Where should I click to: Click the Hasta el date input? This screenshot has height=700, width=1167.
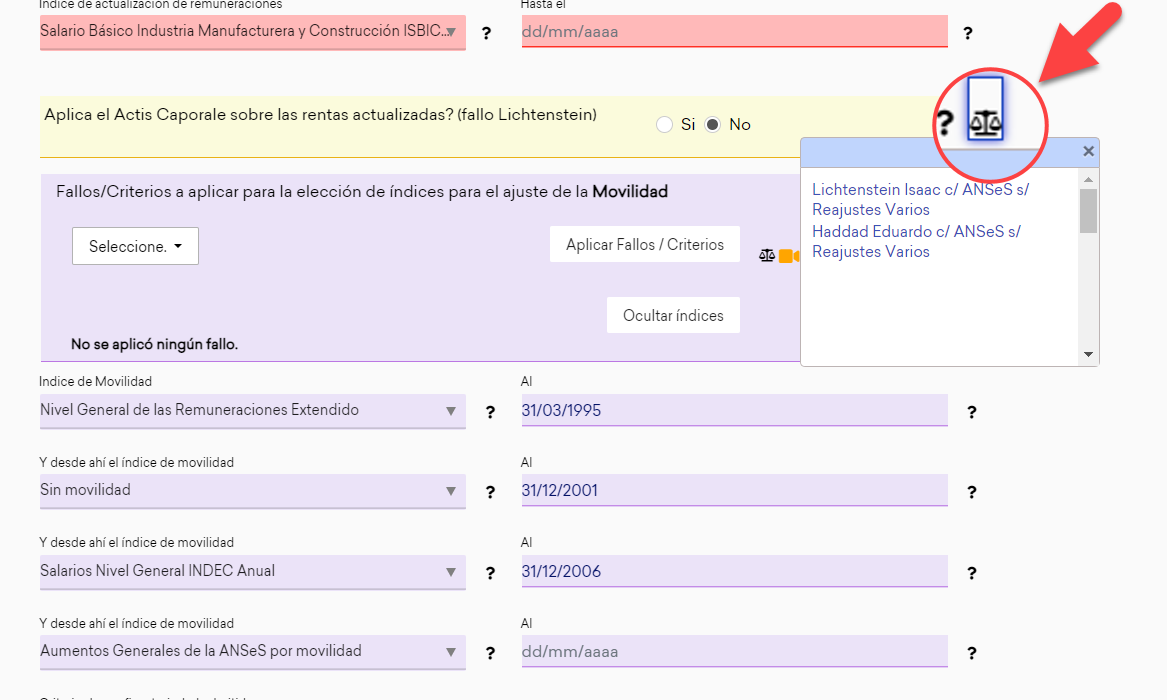[x=735, y=31]
